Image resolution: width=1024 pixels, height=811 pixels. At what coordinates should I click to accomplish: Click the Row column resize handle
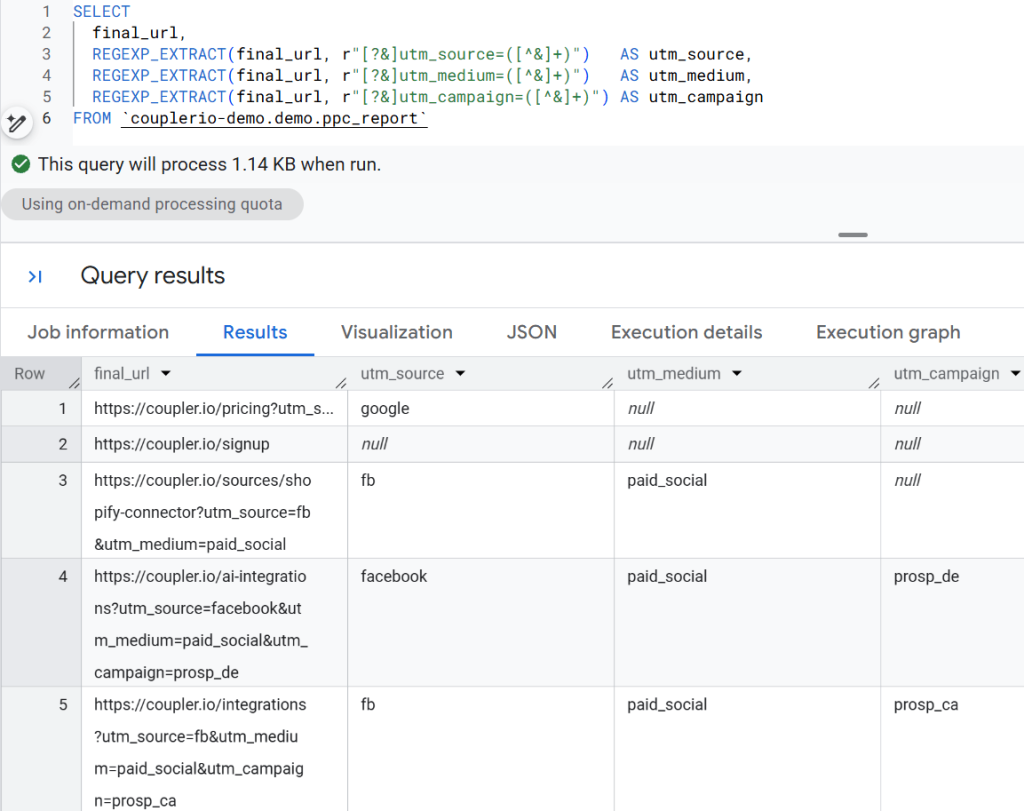[x=74, y=383]
